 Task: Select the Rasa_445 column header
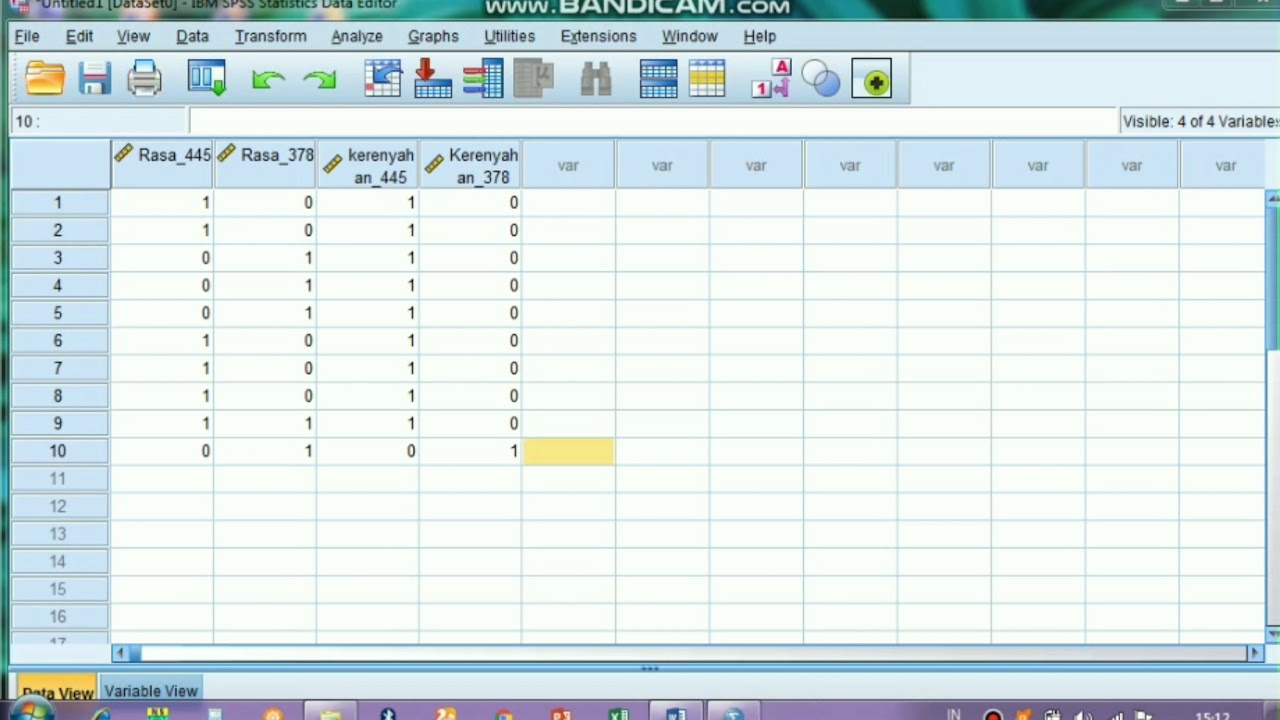[162, 165]
